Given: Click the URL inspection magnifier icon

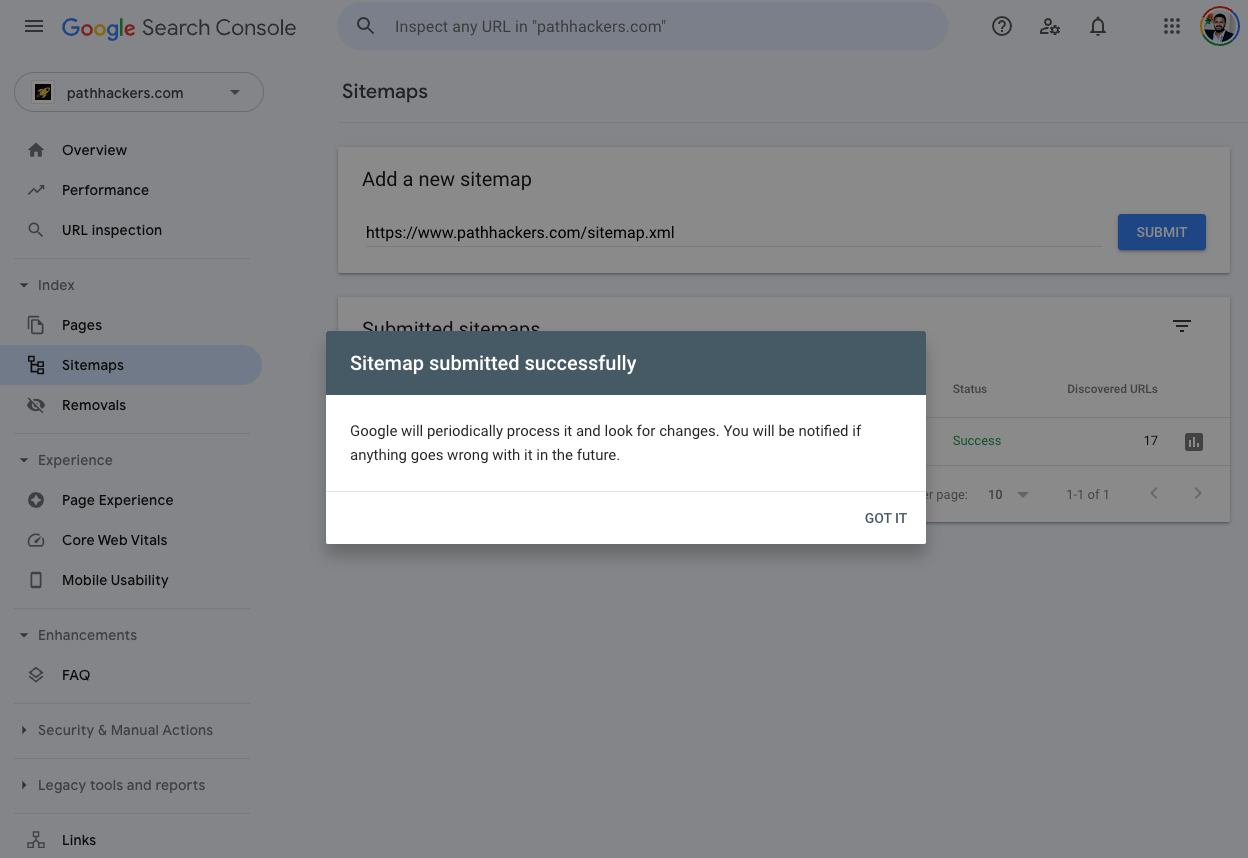Looking at the screenshot, I should [x=36, y=230].
